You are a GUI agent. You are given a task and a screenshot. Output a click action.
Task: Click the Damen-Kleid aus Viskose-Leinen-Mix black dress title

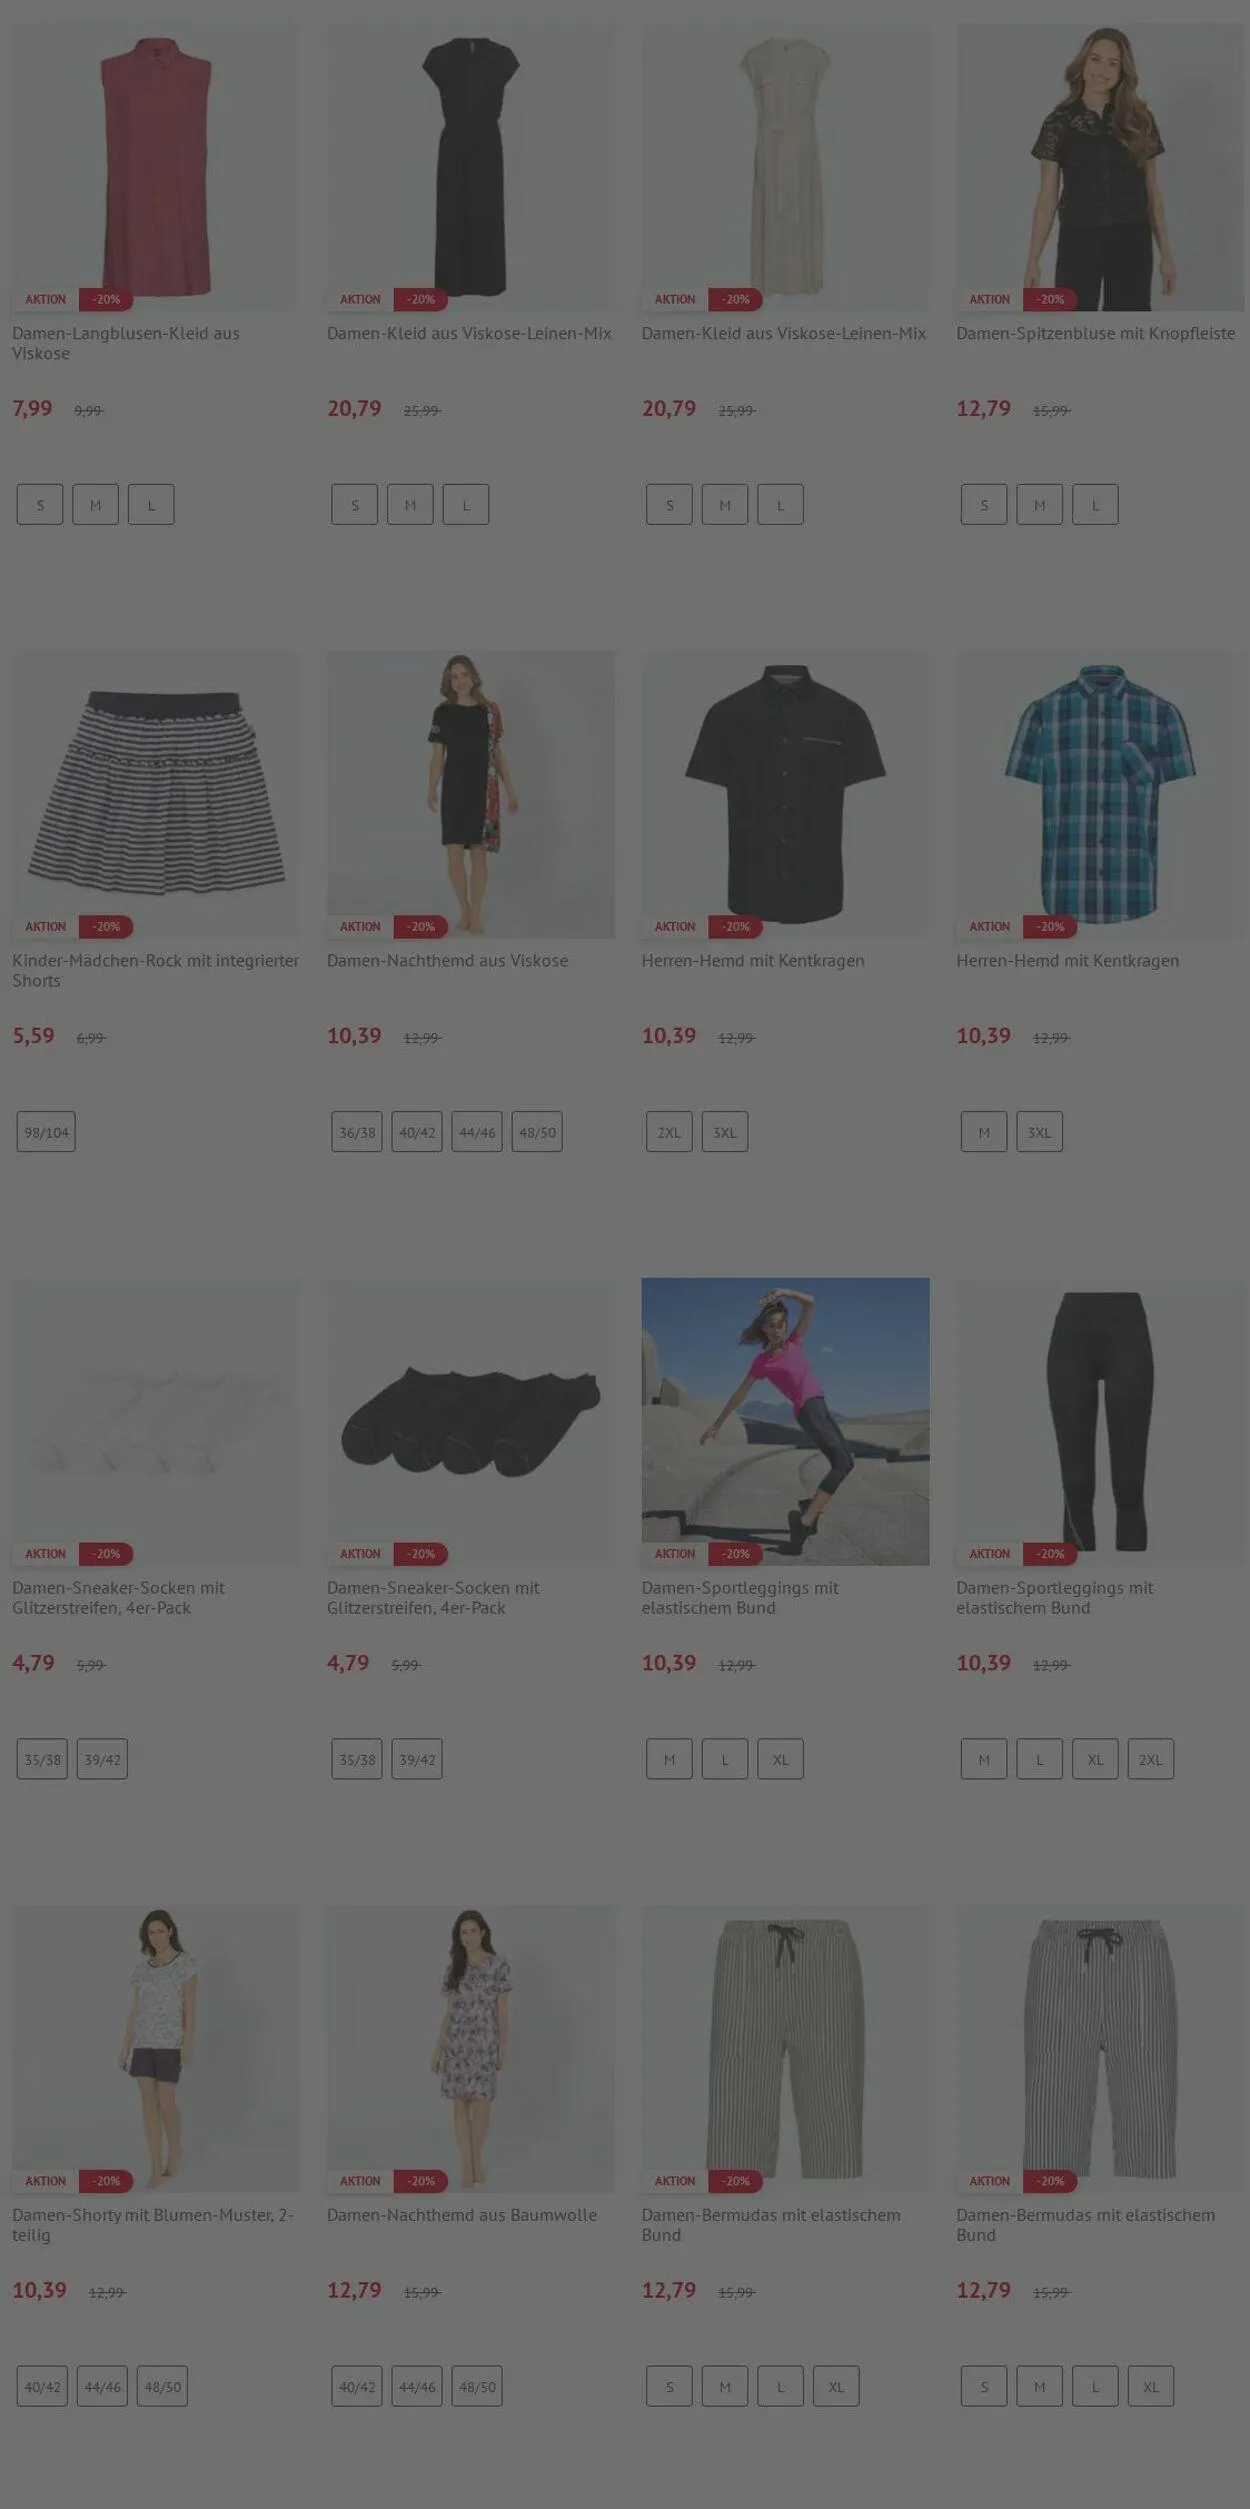point(469,333)
